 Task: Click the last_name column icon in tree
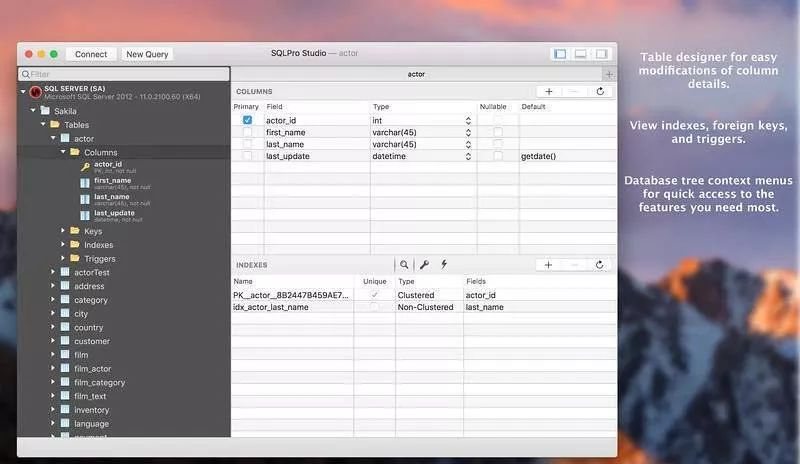[85, 199]
